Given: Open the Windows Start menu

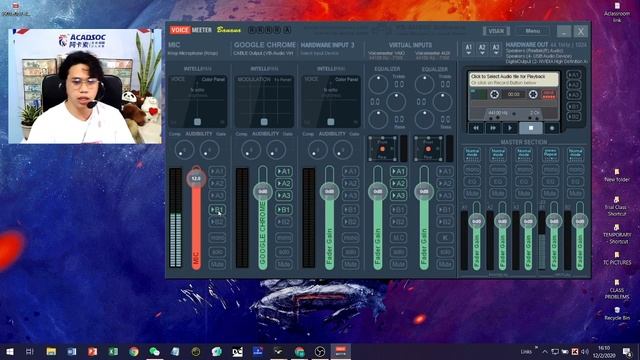Looking at the screenshot, I should (x=9, y=351).
